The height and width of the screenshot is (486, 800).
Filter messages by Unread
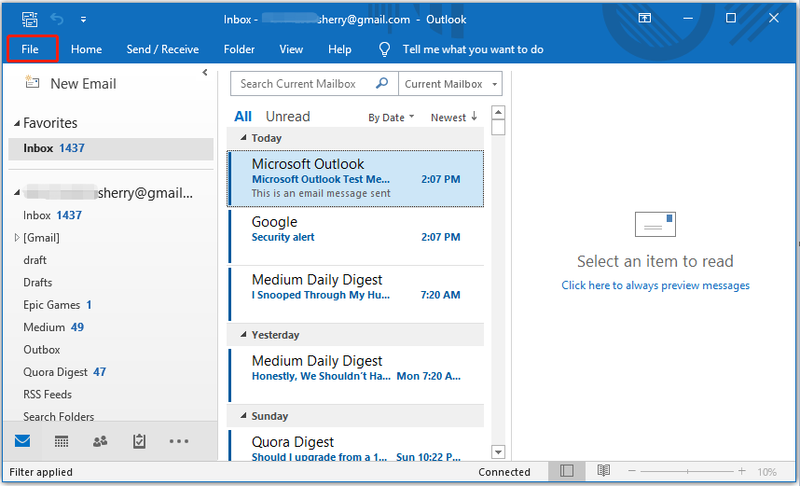pyautogui.click(x=288, y=116)
